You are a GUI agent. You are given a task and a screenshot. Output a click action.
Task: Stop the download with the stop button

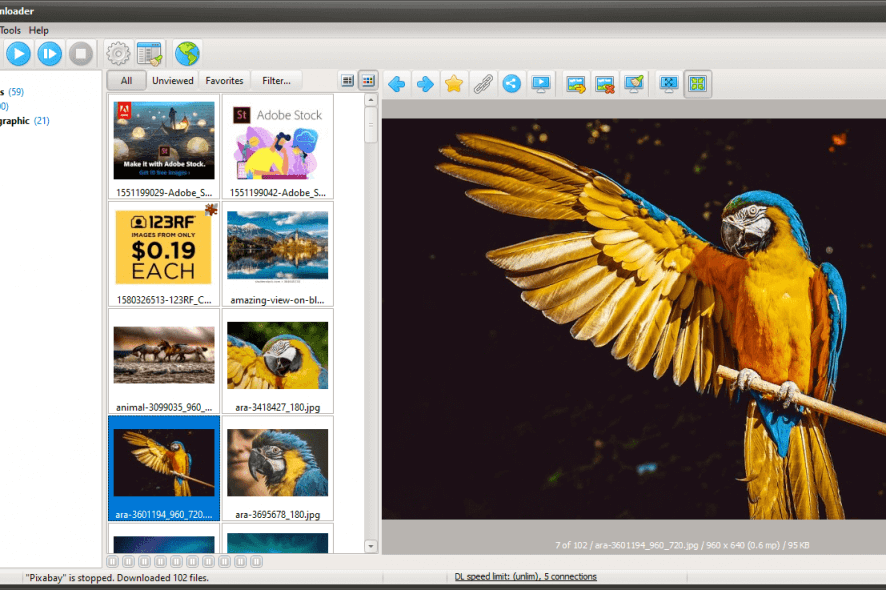click(x=81, y=54)
